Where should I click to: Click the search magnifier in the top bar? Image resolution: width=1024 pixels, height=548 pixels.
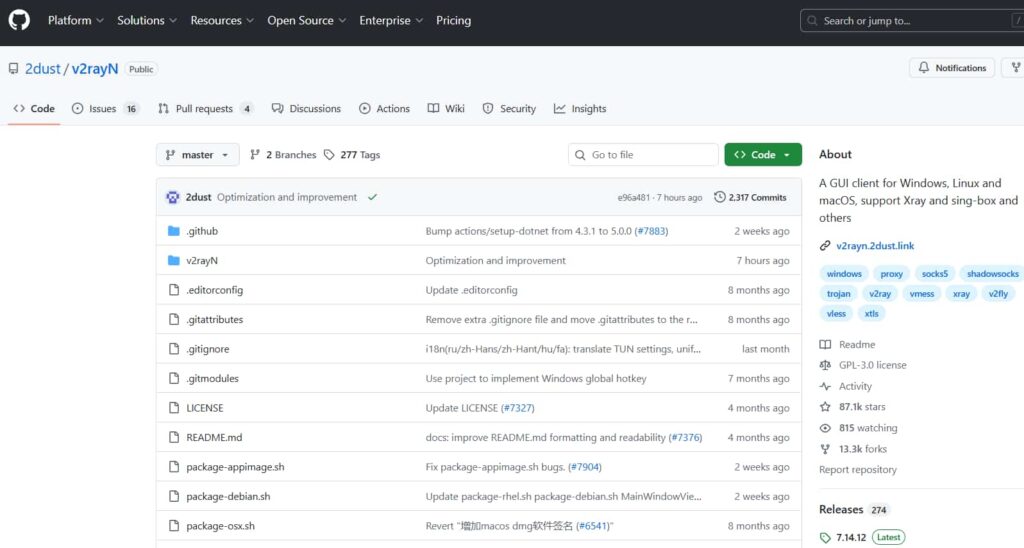click(812, 21)
